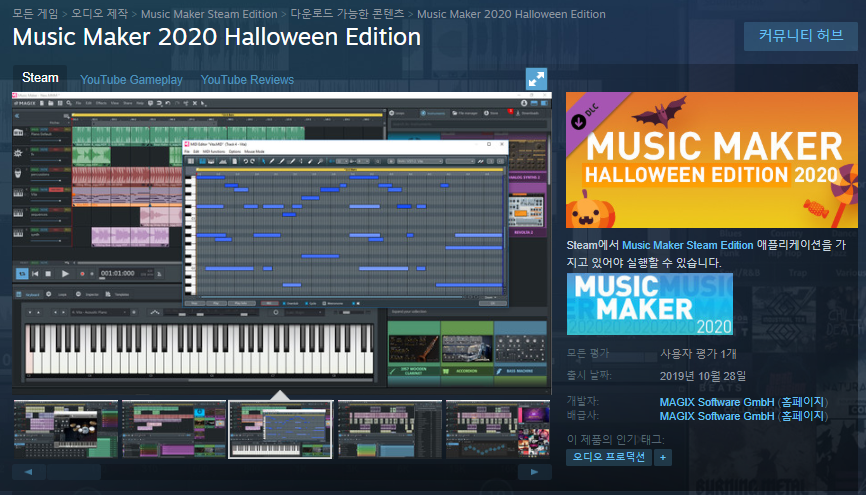The image size is (866, 495).
Task: Select fourth screenshot thumbnail
Action: click(390, 429)
